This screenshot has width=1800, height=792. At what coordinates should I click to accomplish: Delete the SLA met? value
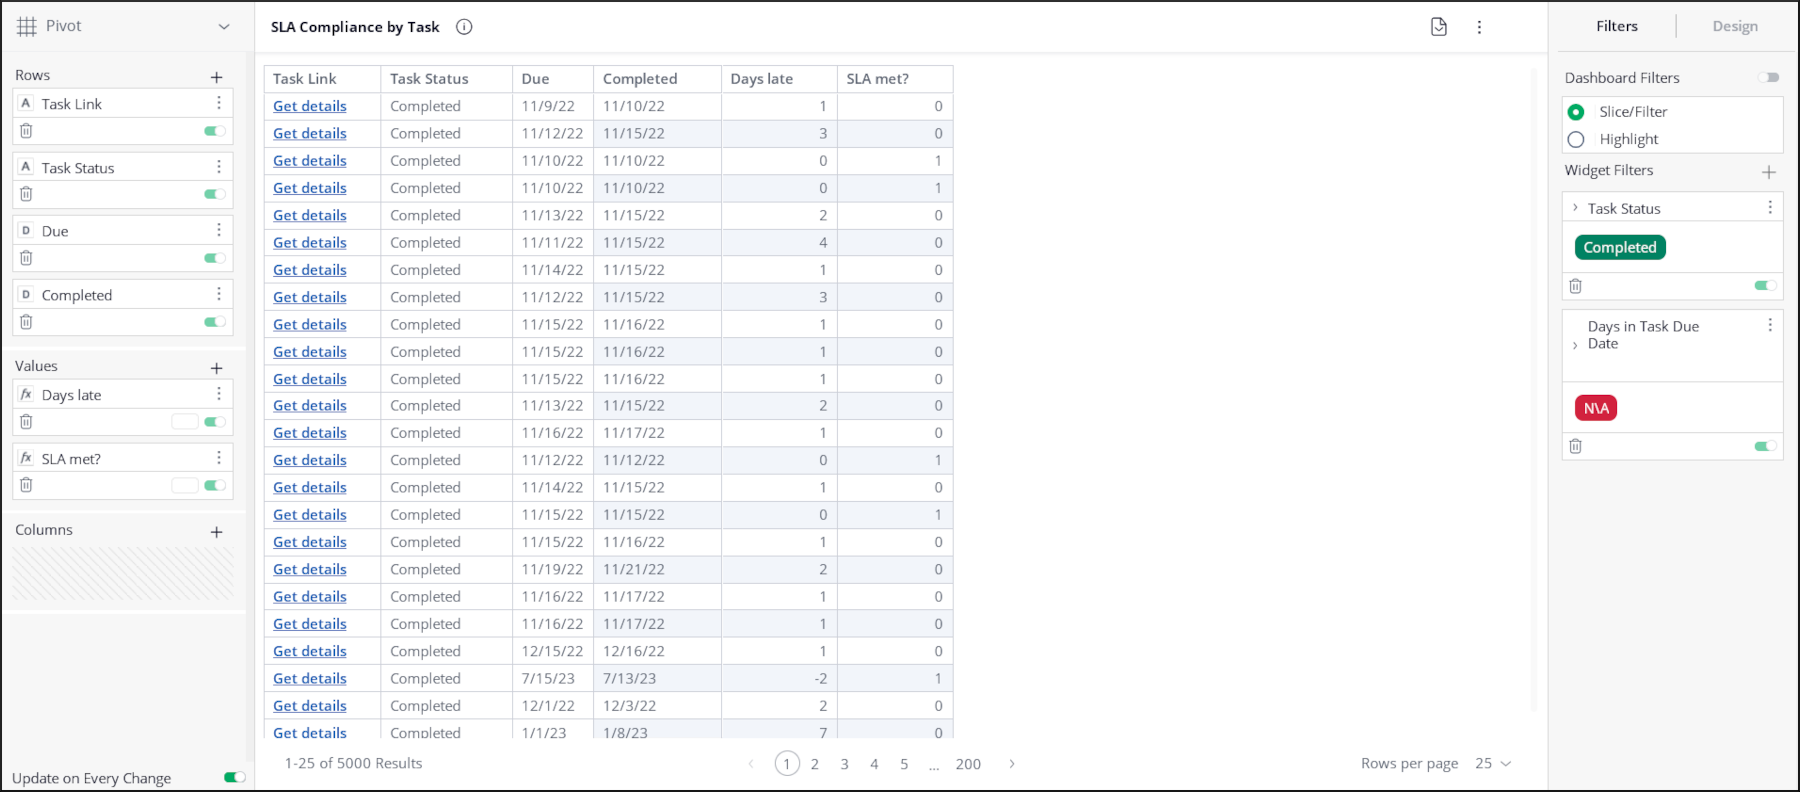pyautogui.click(x=27, y=485)
